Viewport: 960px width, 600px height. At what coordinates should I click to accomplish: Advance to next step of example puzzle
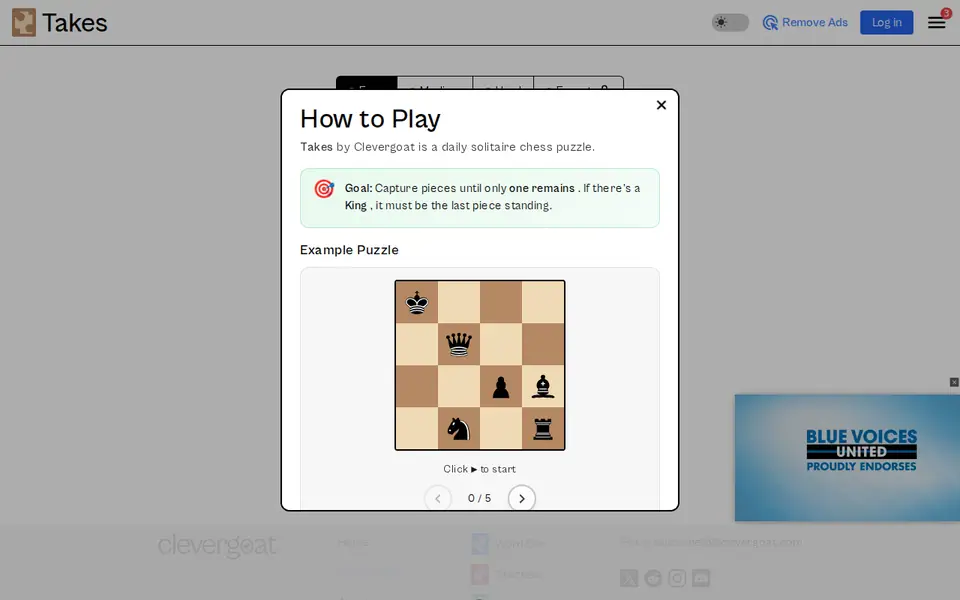[522, 498]
